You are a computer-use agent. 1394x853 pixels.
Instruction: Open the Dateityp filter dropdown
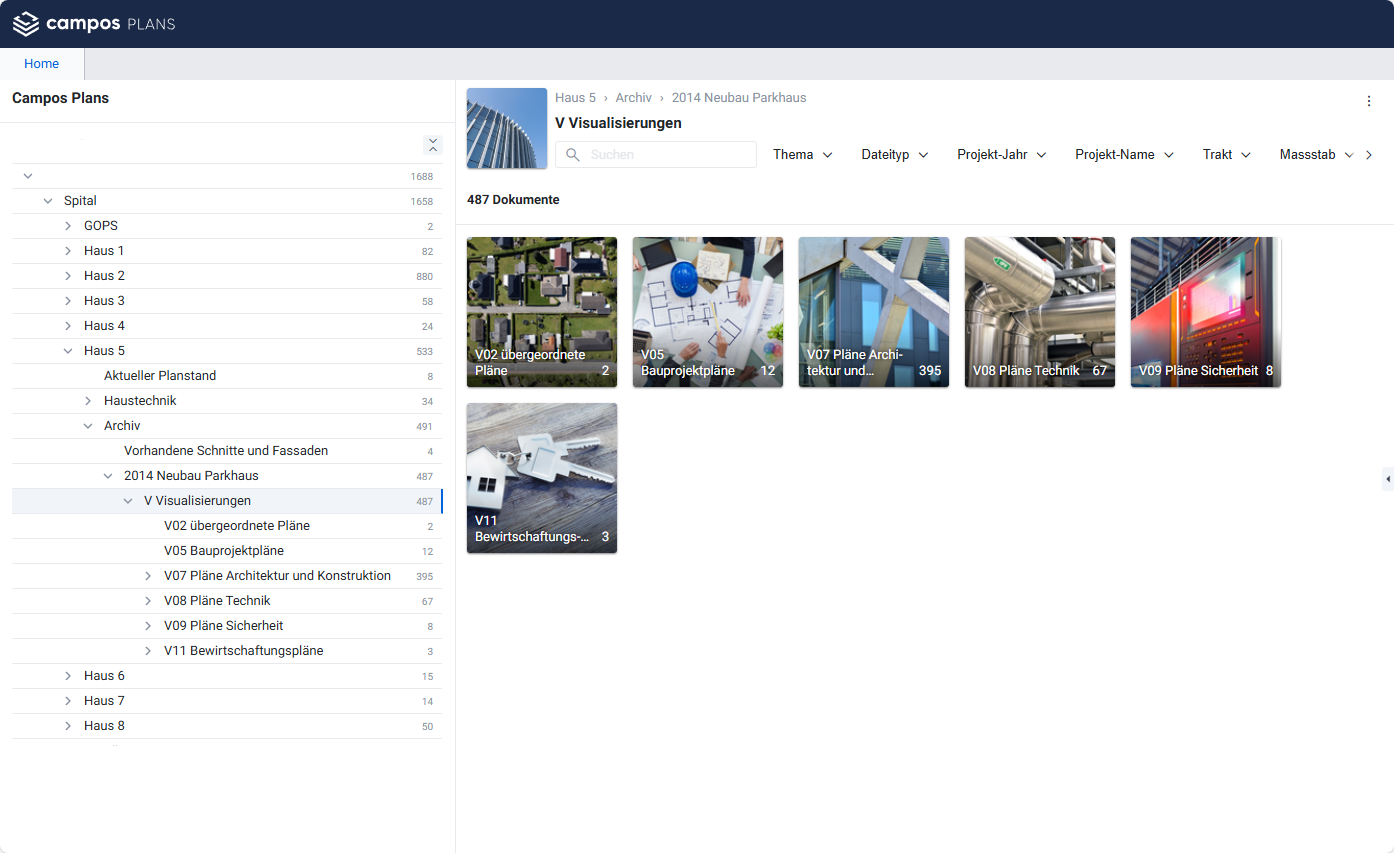click(x=895, y=155)
